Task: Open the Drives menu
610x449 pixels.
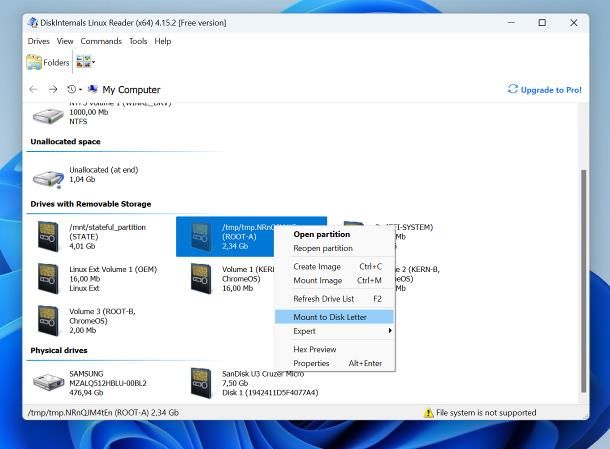Action: 39,41
